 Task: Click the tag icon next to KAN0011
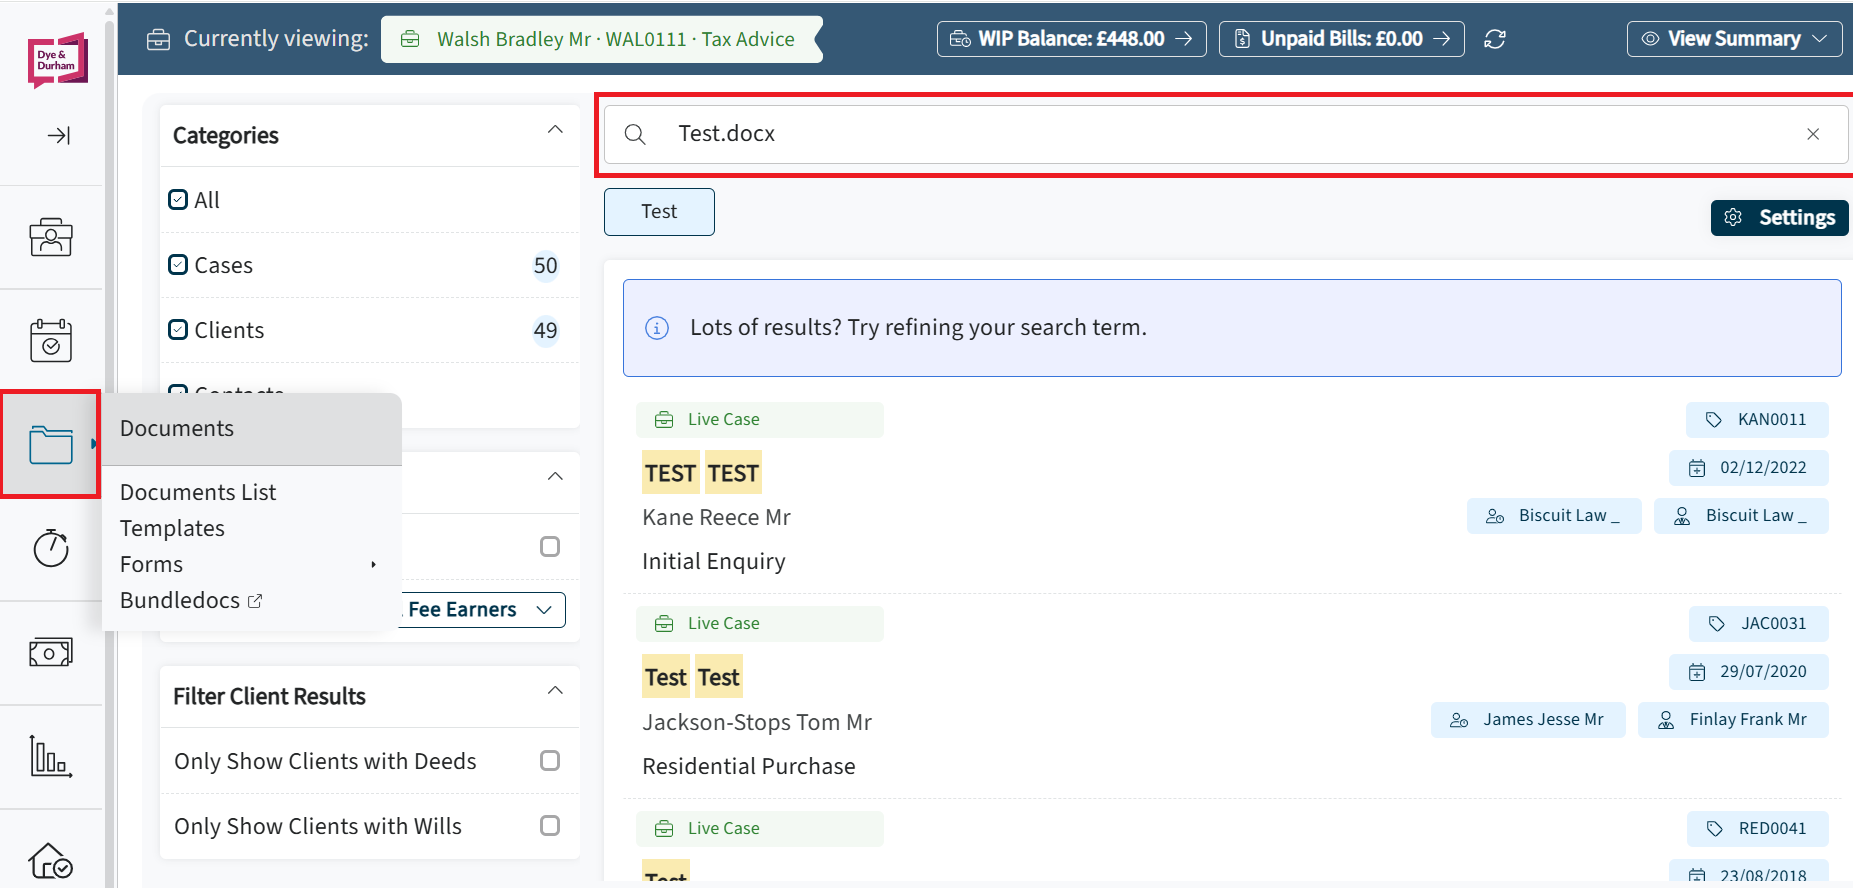pyautogui.click(x=1714, y=420)
